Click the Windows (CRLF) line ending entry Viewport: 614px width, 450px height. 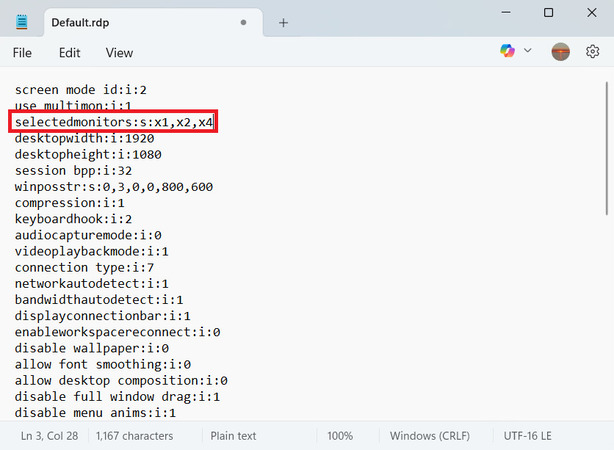430,436
